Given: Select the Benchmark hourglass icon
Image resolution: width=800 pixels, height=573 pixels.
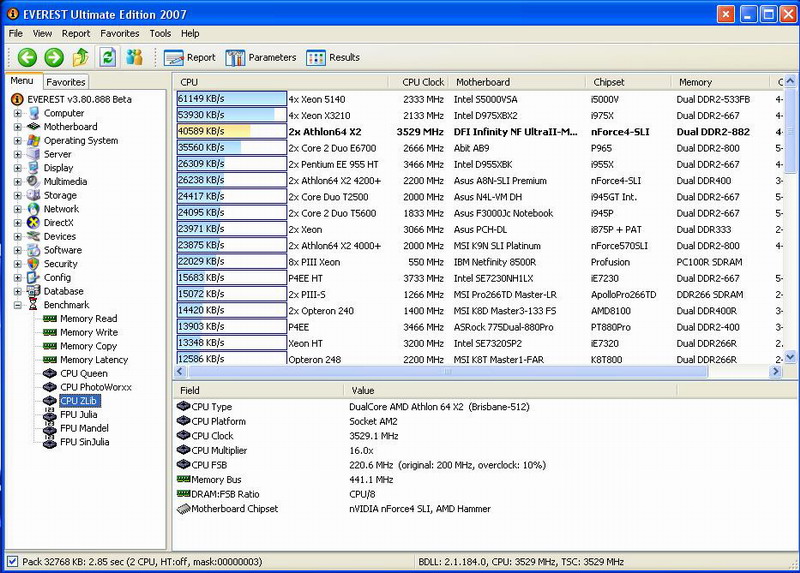Looking at the screenshot, I should tap(34, 305).
